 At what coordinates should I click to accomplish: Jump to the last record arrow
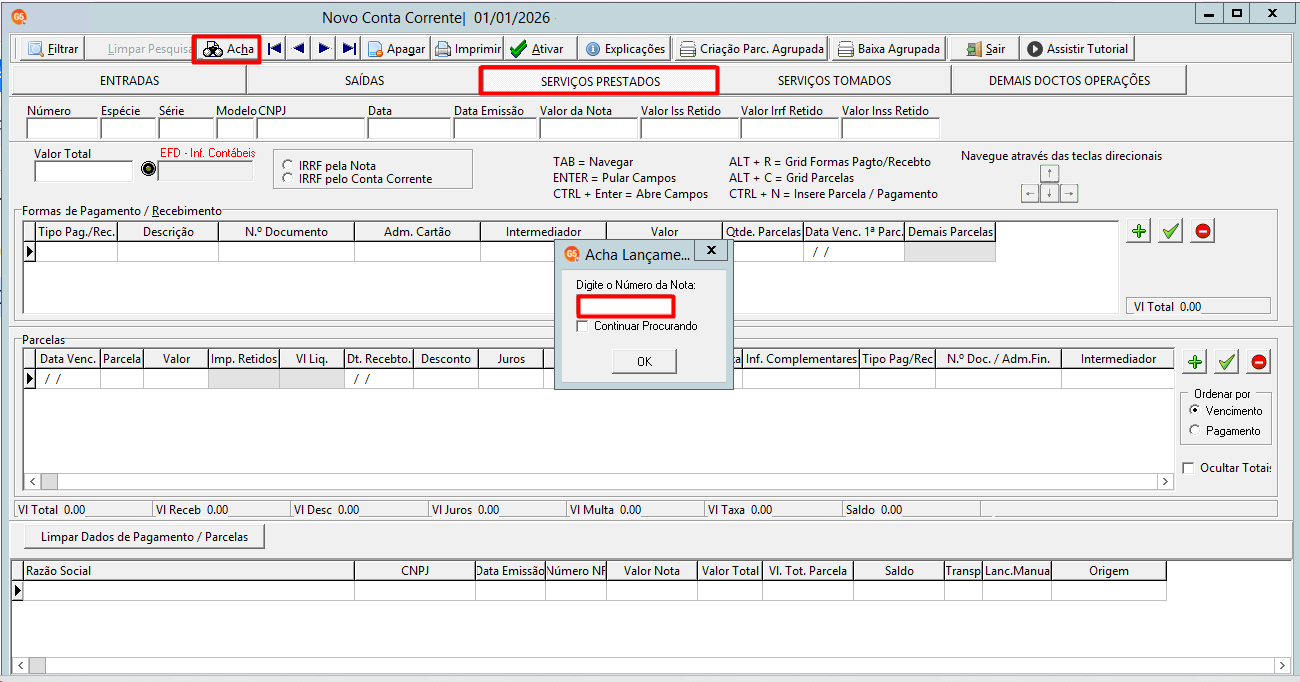point(348,48)
